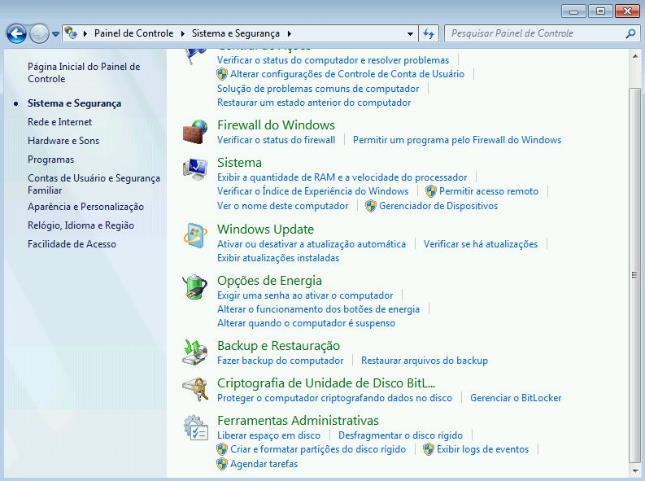Image resolution: width=645 pixels, height=481 pixels.
Task: Open Programas category in sidebar
Action: pyautogui.click(x=51, y=159)
